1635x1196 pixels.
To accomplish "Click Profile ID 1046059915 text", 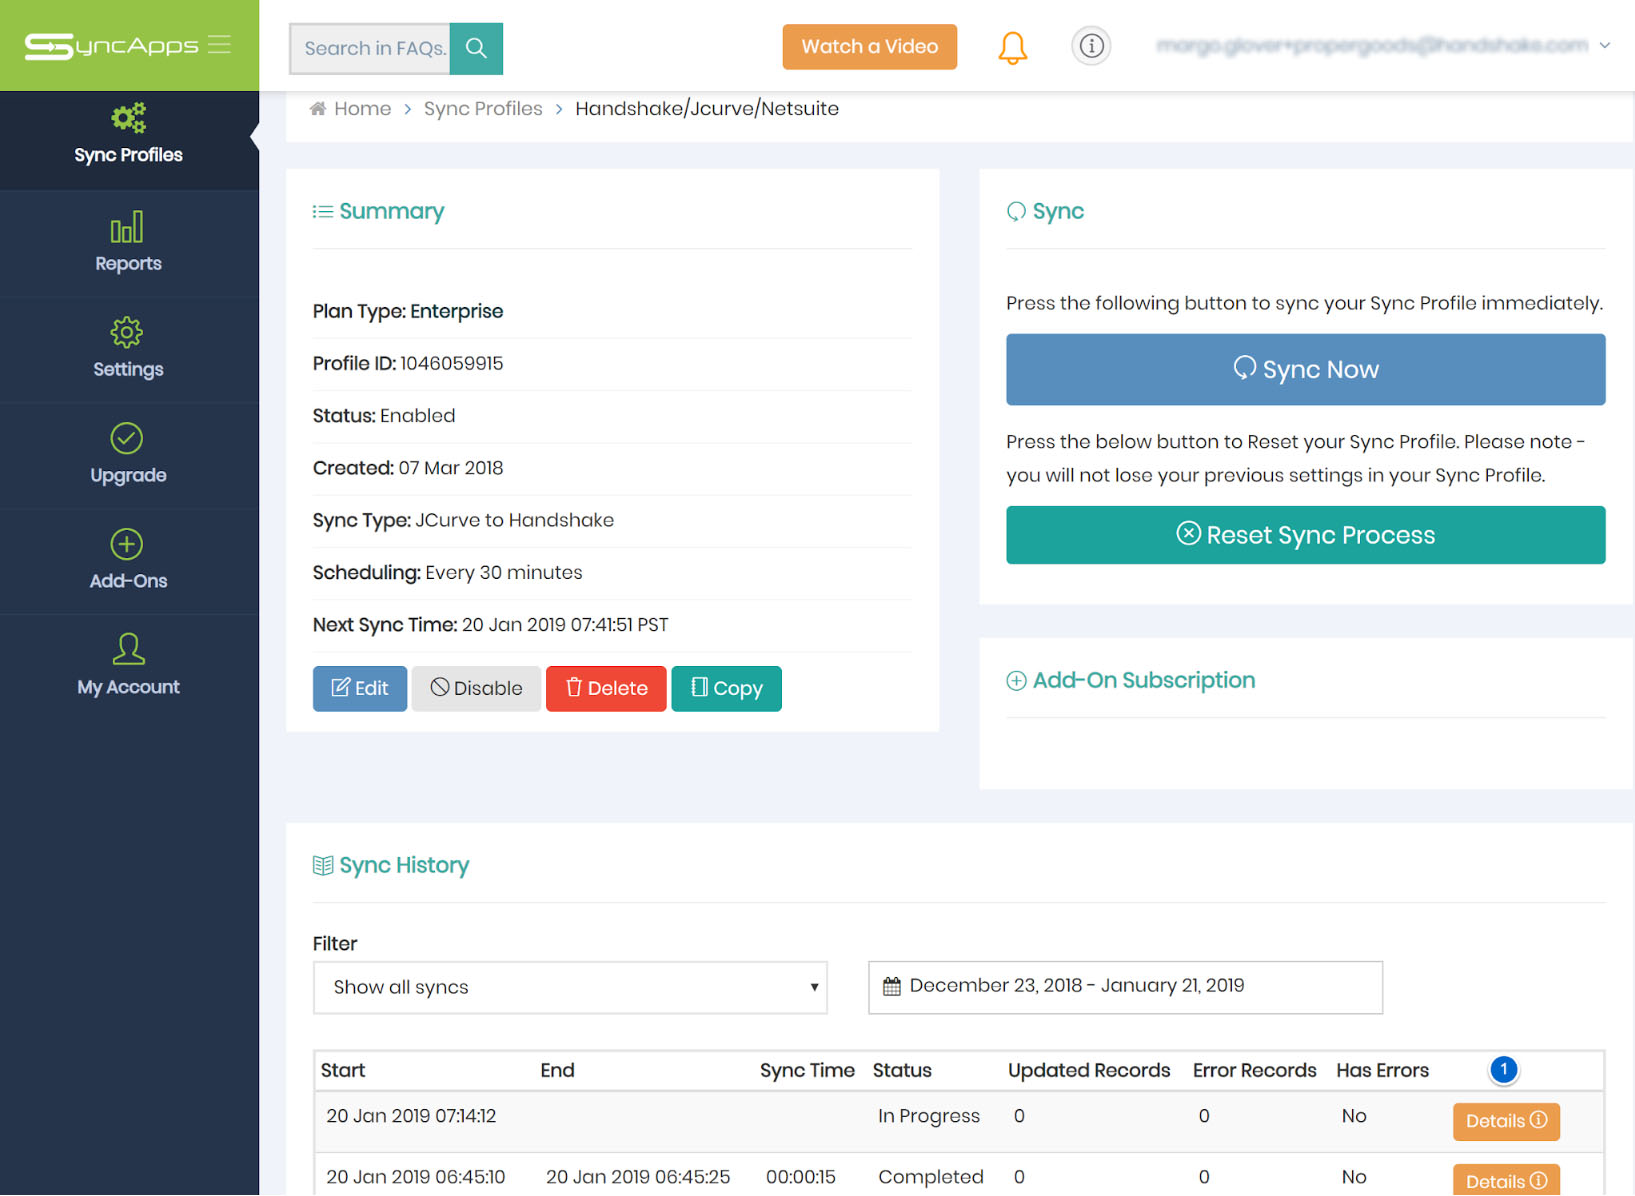I will point(408,363).
